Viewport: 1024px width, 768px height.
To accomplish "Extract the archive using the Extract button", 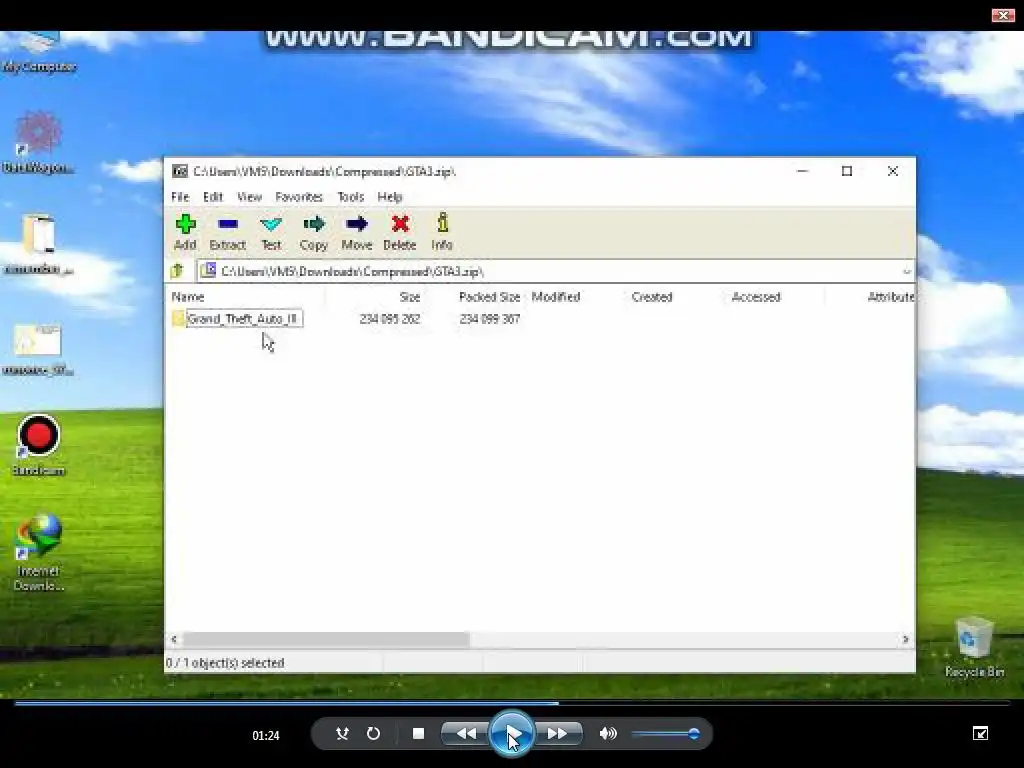I will (x=227, y=232).
